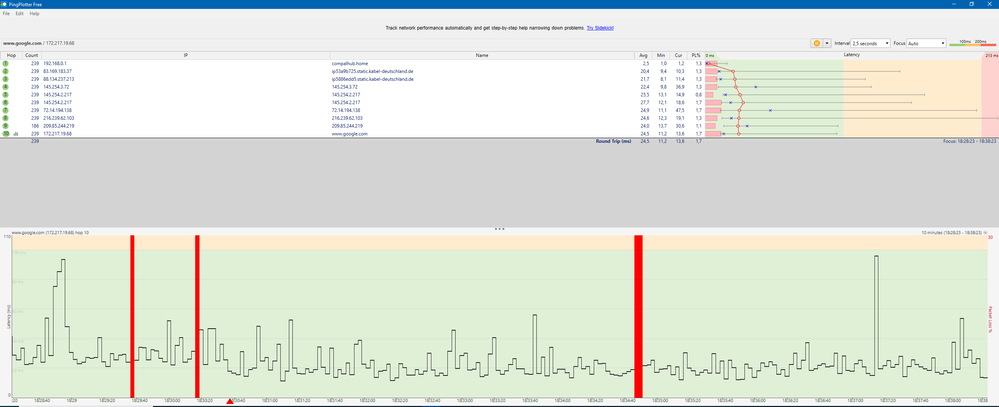Open the Interval dropdown set to 2,5 seconds
The image size is (999, 407).
(x=870, y=43)
